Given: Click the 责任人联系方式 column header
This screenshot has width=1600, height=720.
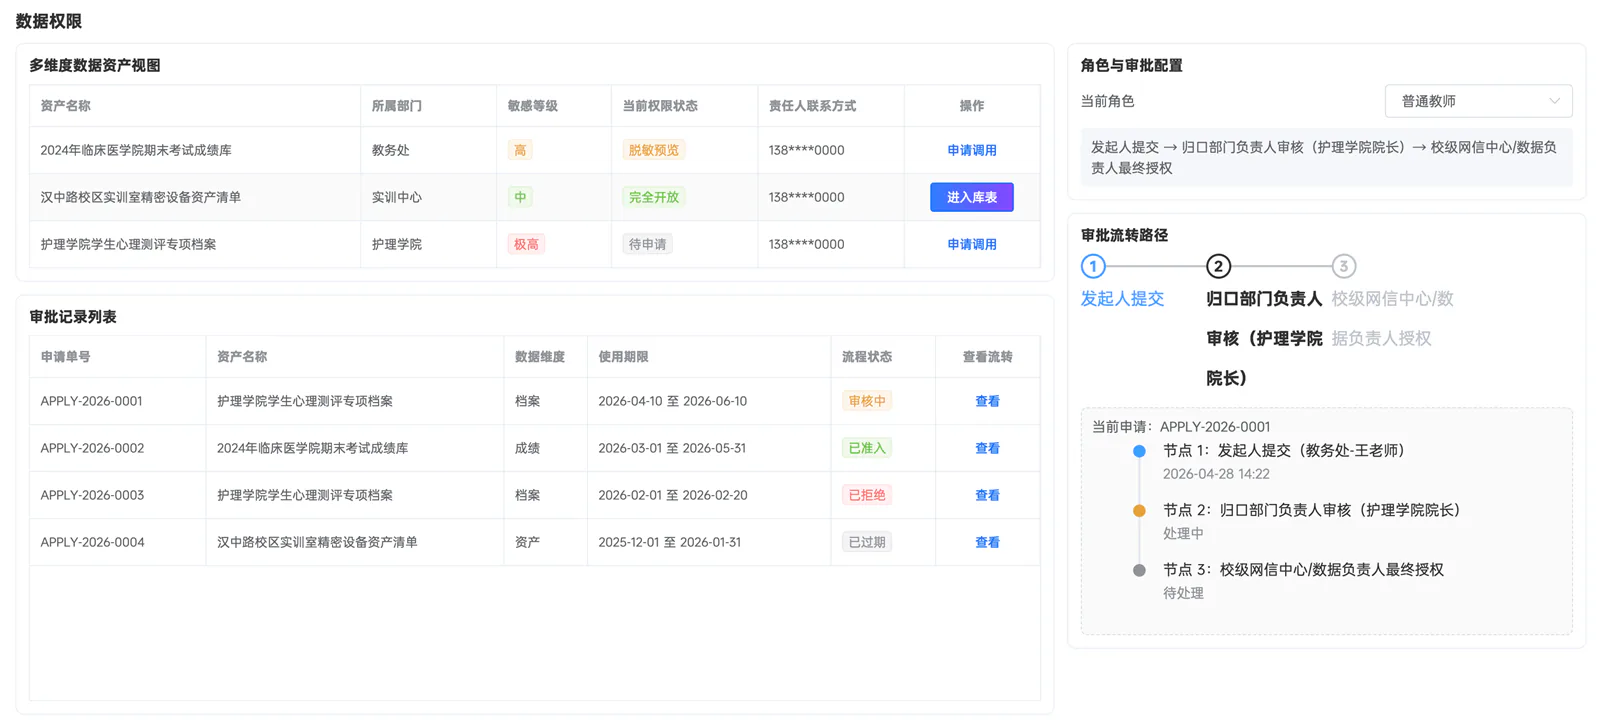Looking at the screenshot, I should click(x=812, y=106).
